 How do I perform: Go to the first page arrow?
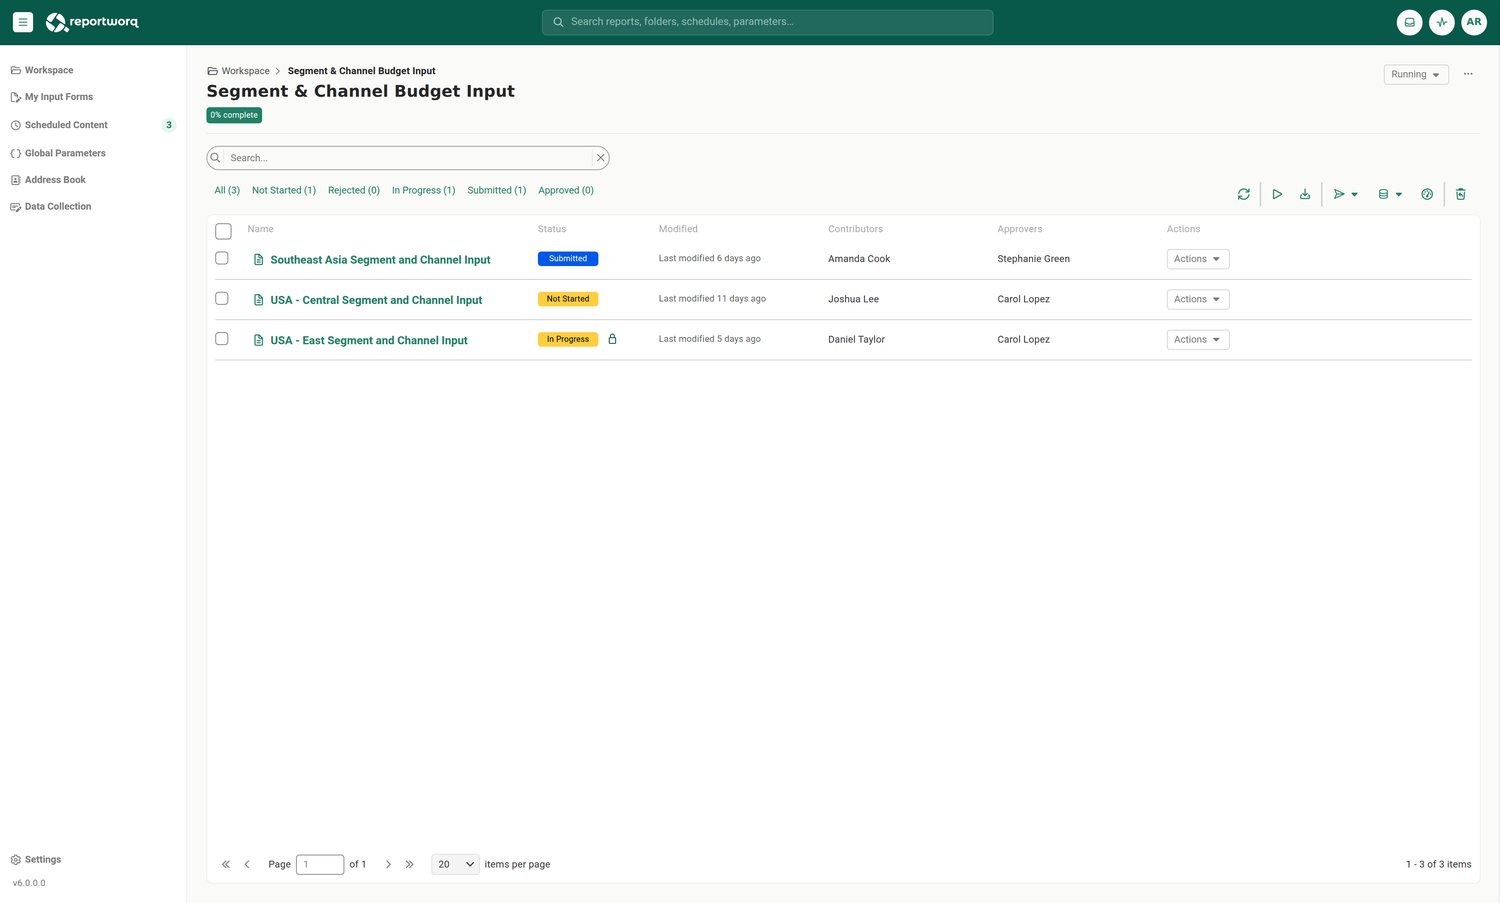point(226,864)
